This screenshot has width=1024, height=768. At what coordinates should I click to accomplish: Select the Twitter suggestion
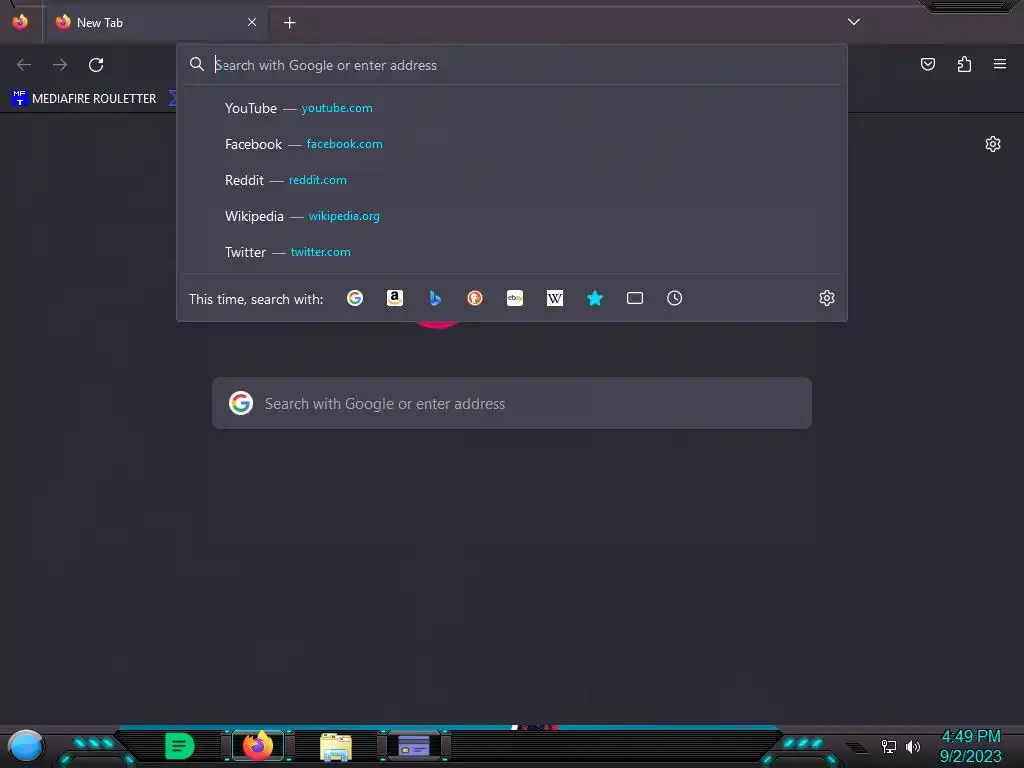512,252
